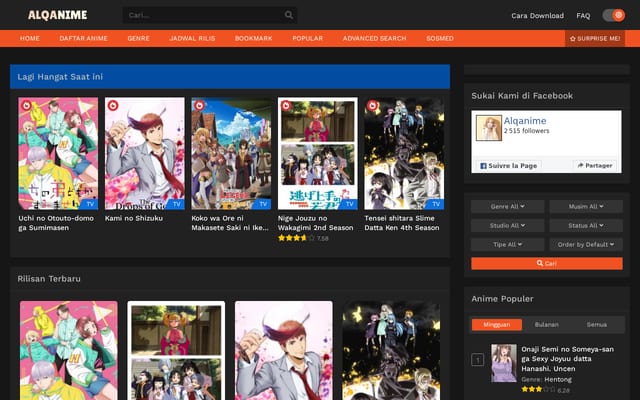The width and height of the screenshot is (640, 400).
Task: Click TV badge on Kami no Shizuku poster
Action: [176, 204]
